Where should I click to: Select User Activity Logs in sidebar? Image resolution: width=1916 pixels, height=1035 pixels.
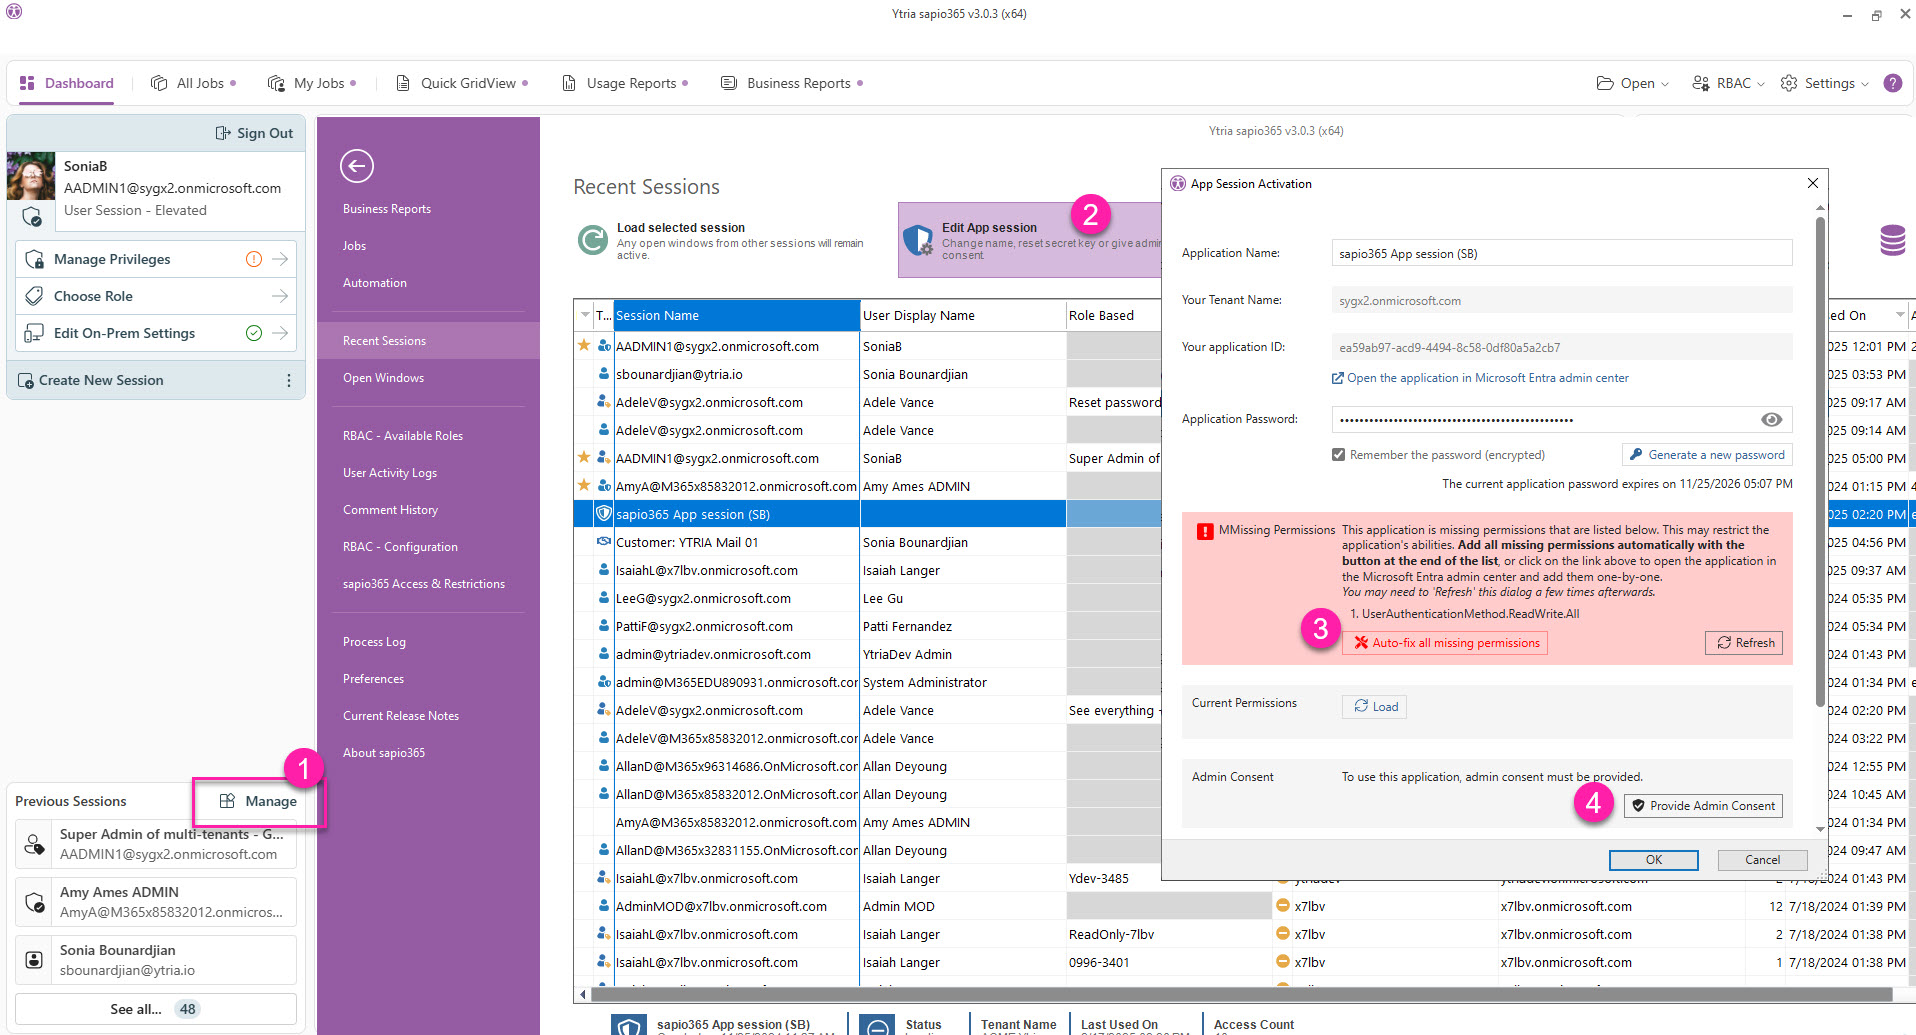(x=390, y=473)
